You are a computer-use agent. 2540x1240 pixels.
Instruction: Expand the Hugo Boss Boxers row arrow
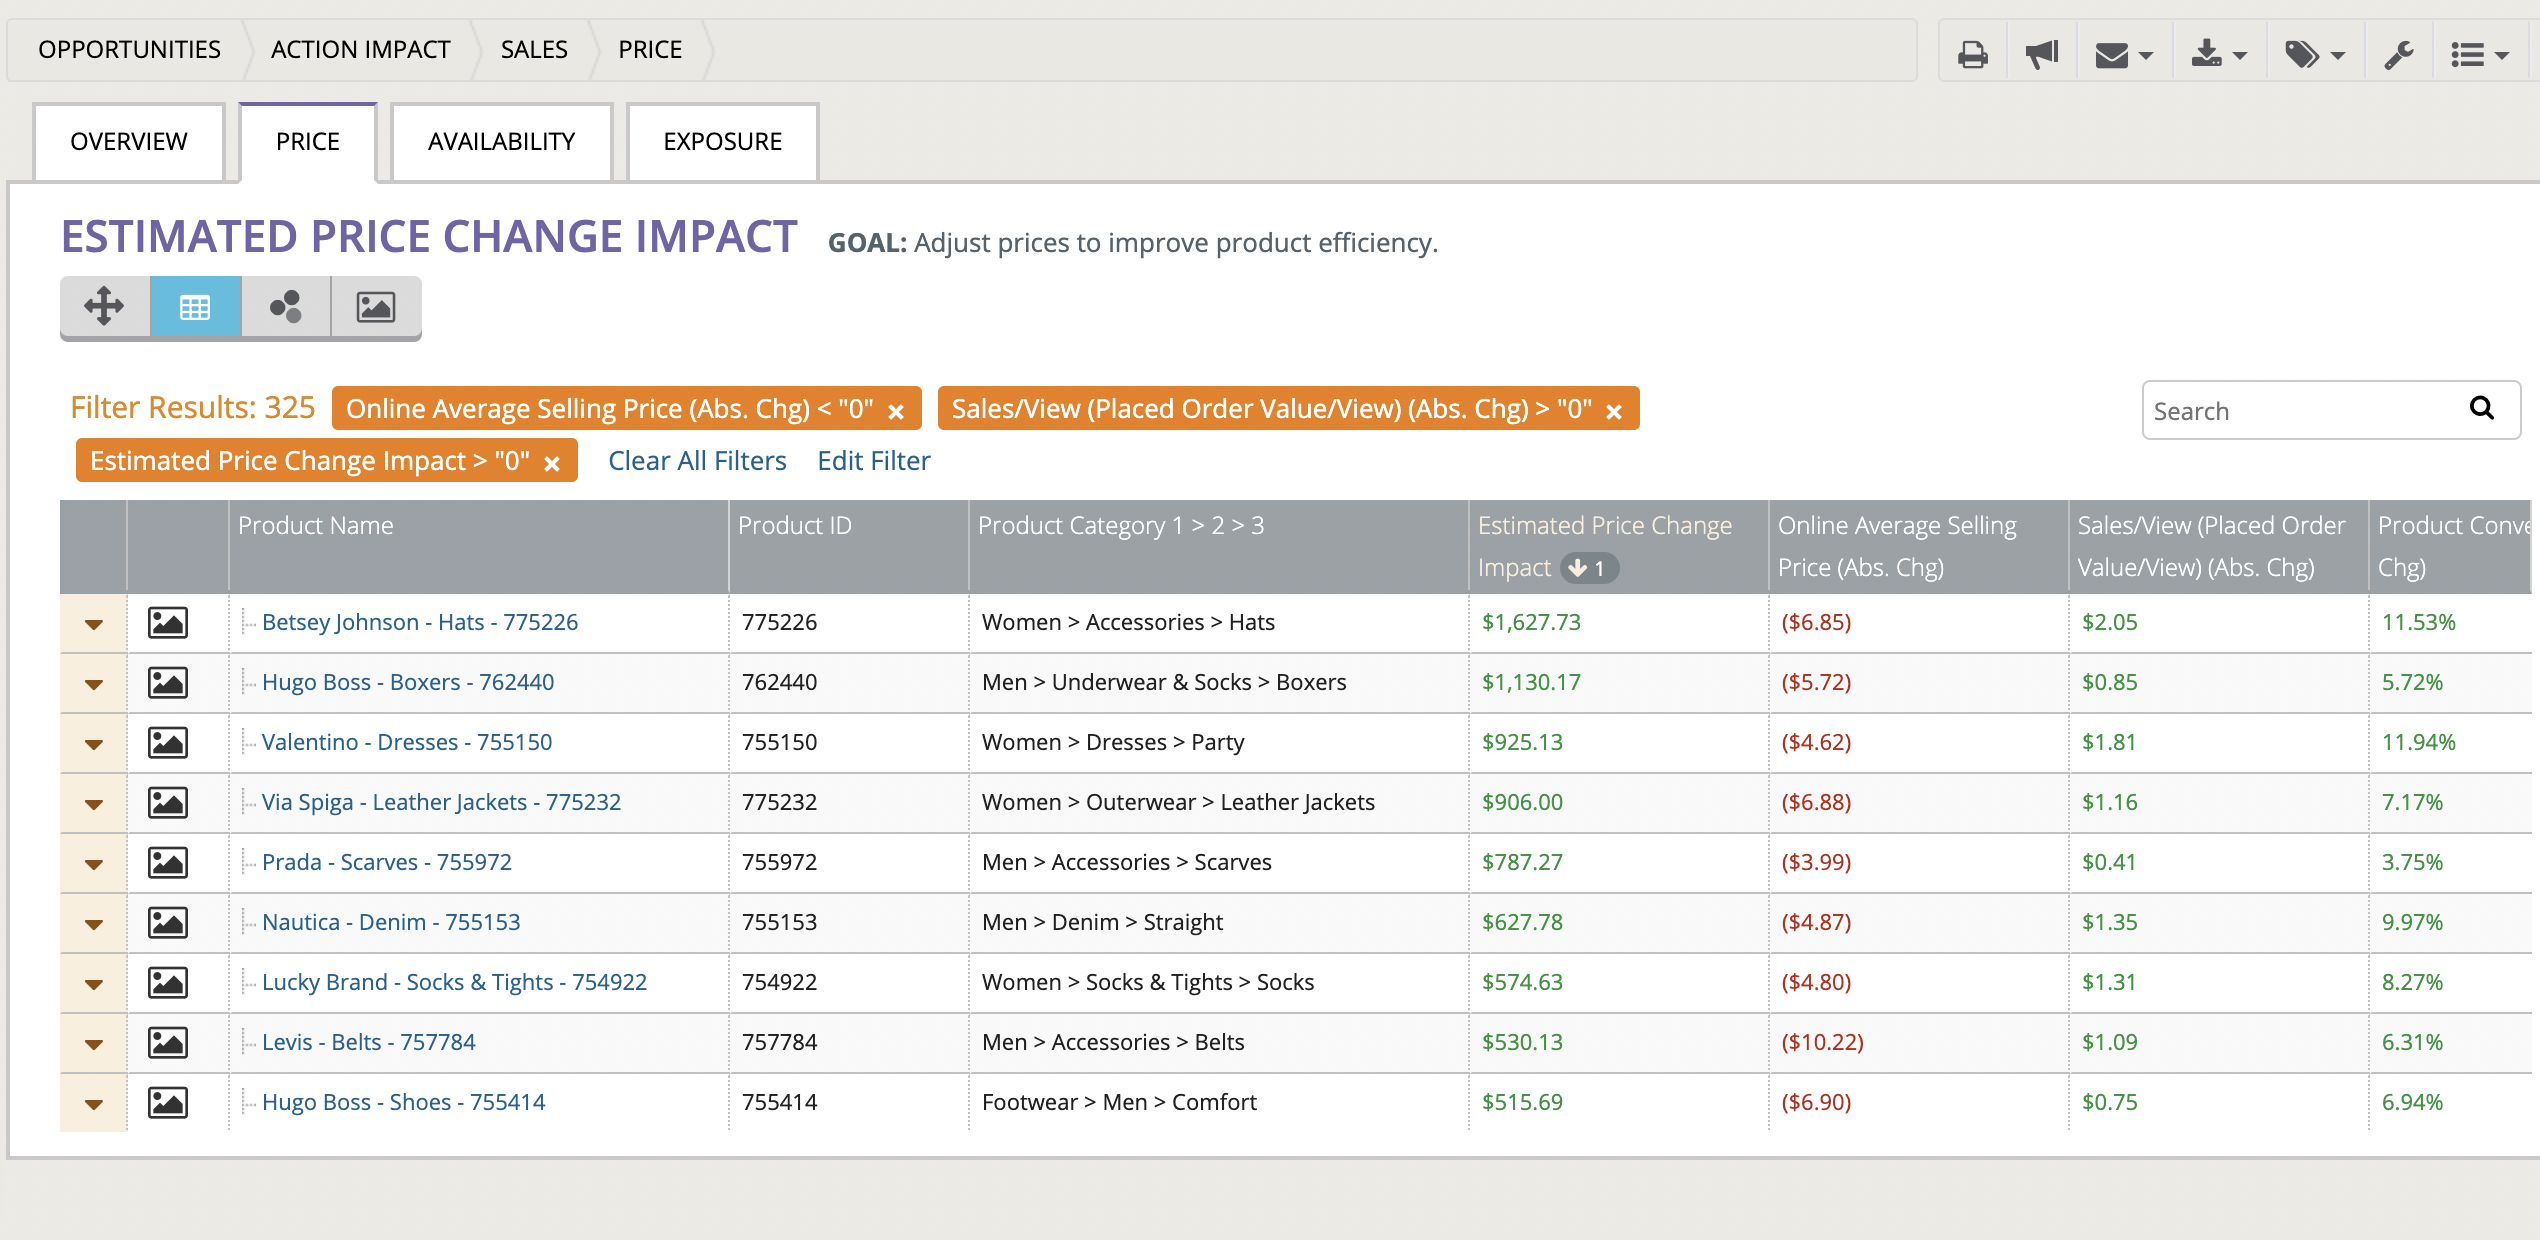(x=94, y=684)
